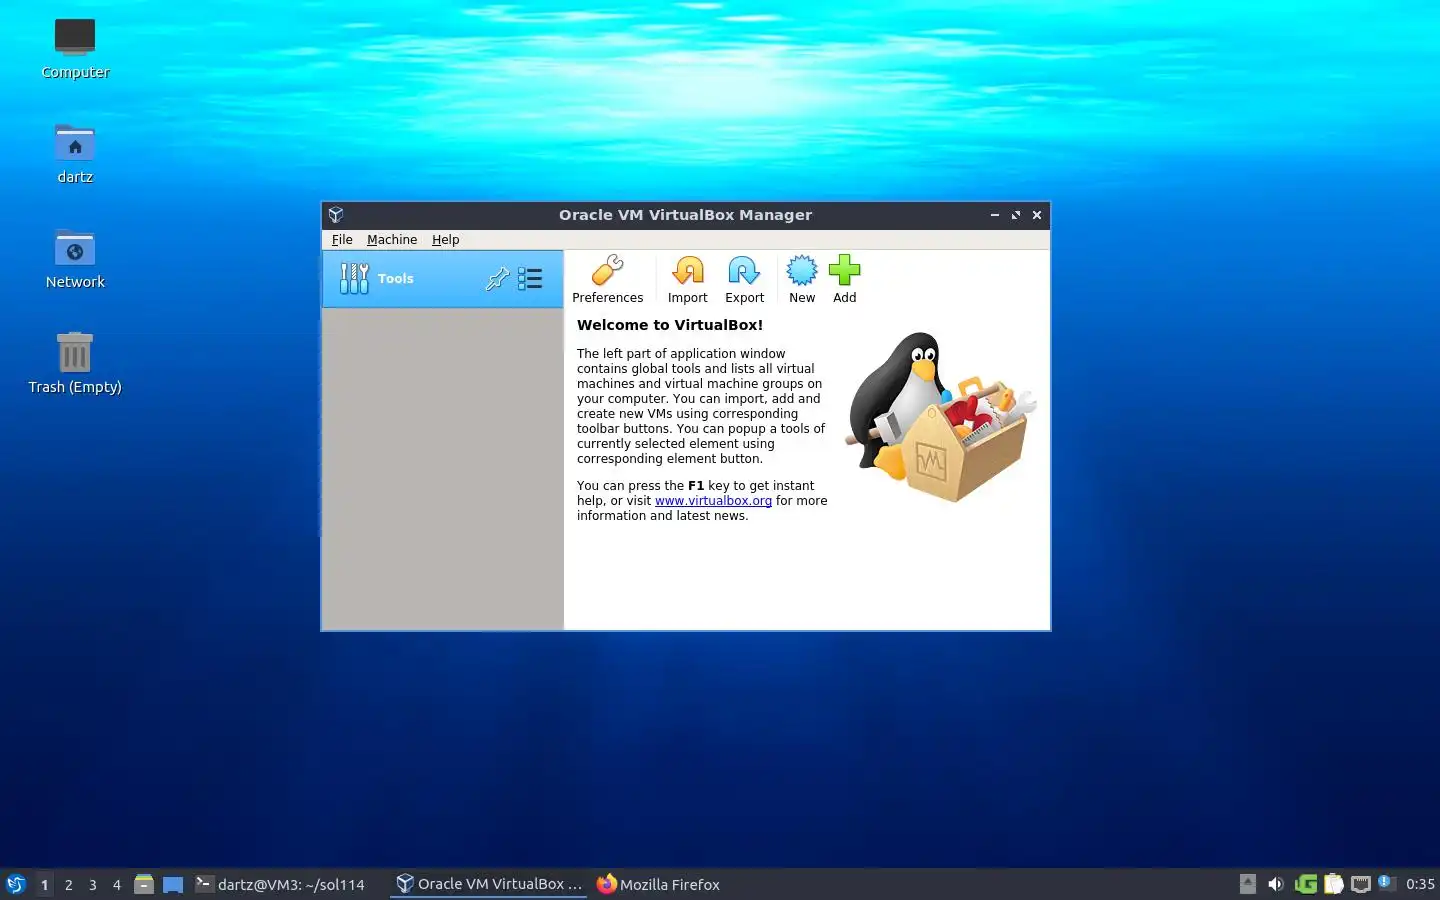Switch to the dartz@VM3 terminal window
The width and height of the screenshot is (1440, 900).
coord(280,884)
